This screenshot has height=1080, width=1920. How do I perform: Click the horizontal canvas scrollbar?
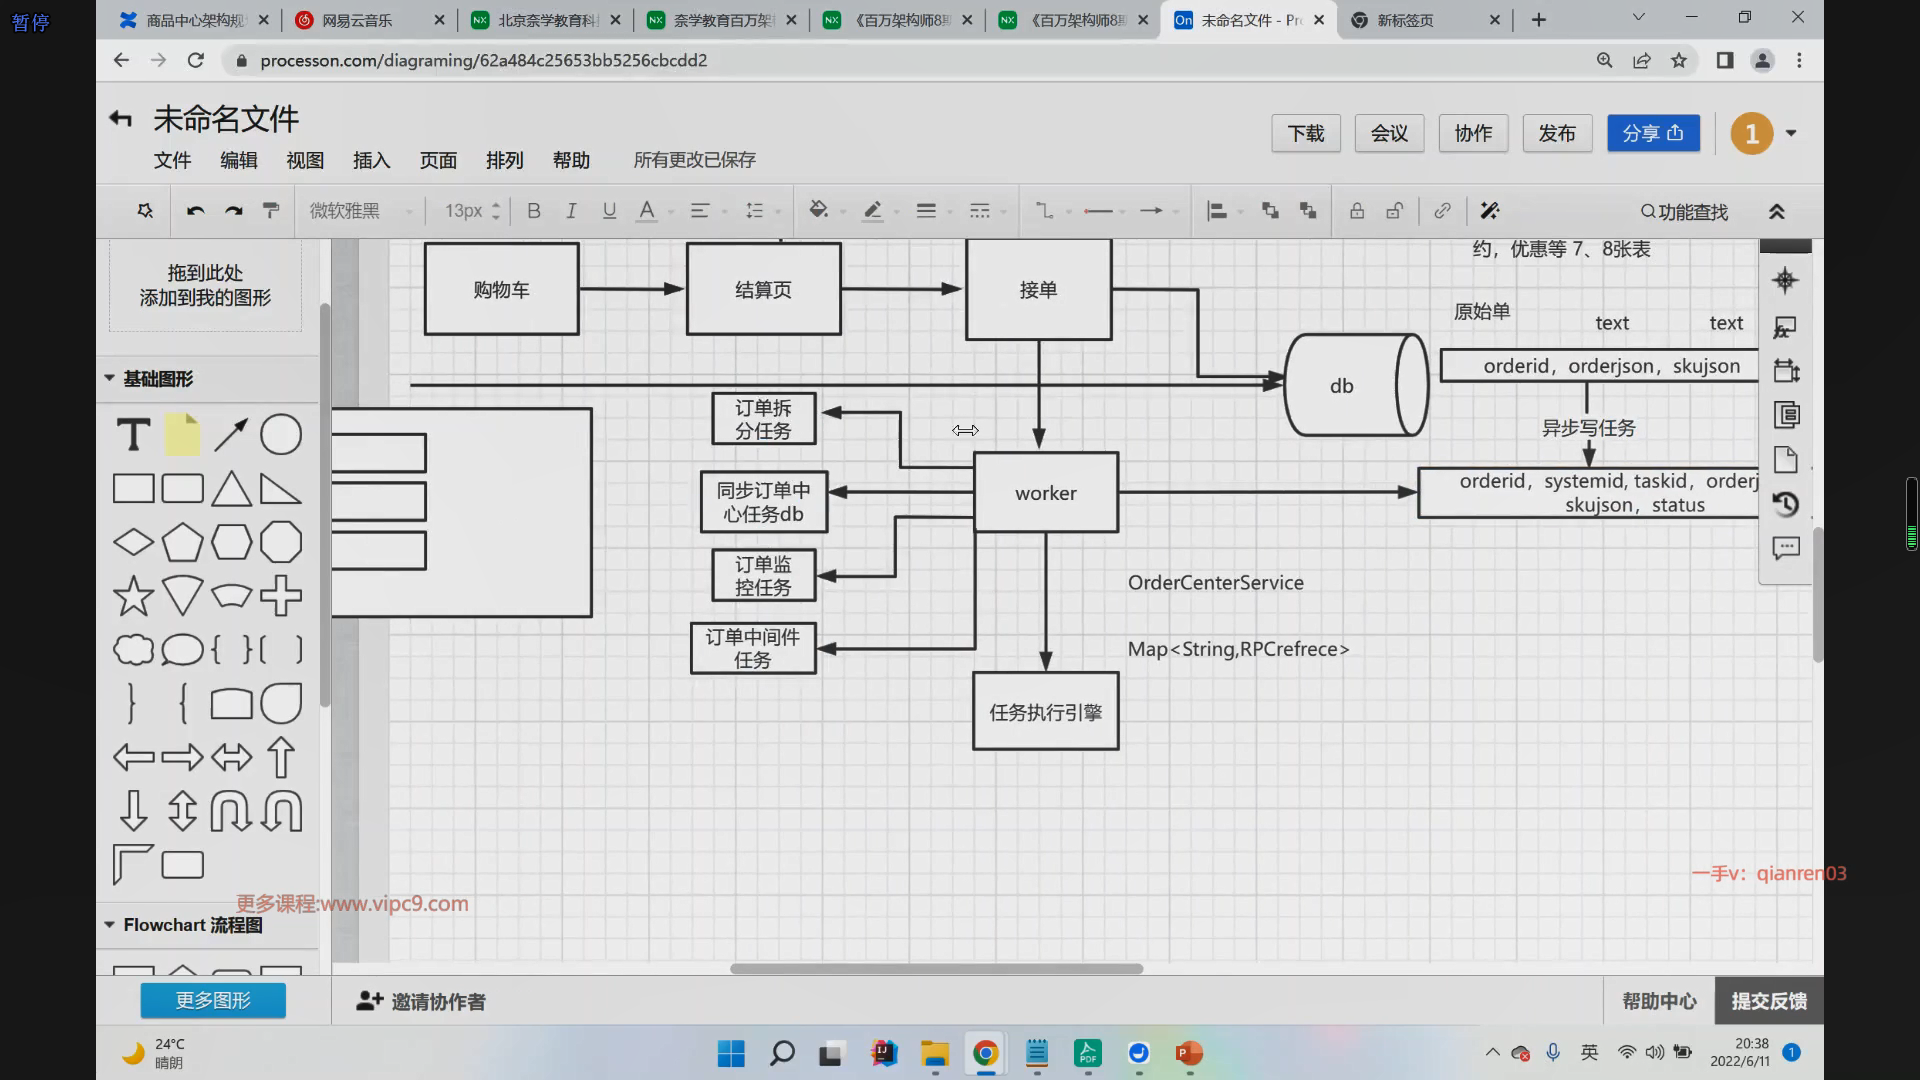936,968
